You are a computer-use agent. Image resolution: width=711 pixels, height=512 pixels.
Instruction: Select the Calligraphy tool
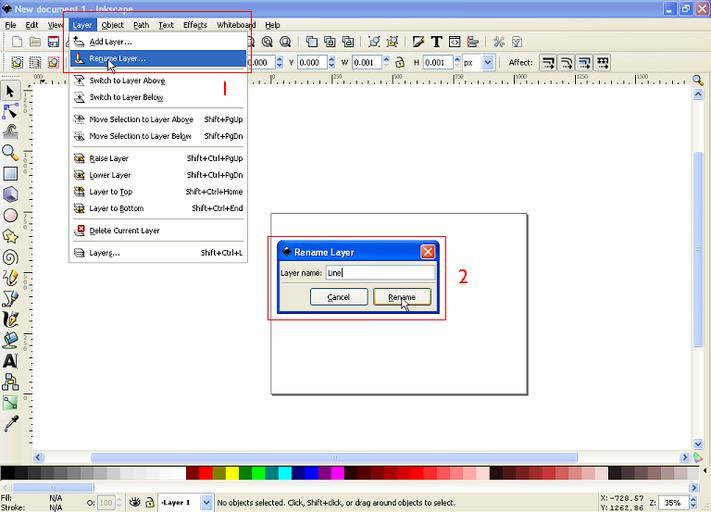point(10,319)
